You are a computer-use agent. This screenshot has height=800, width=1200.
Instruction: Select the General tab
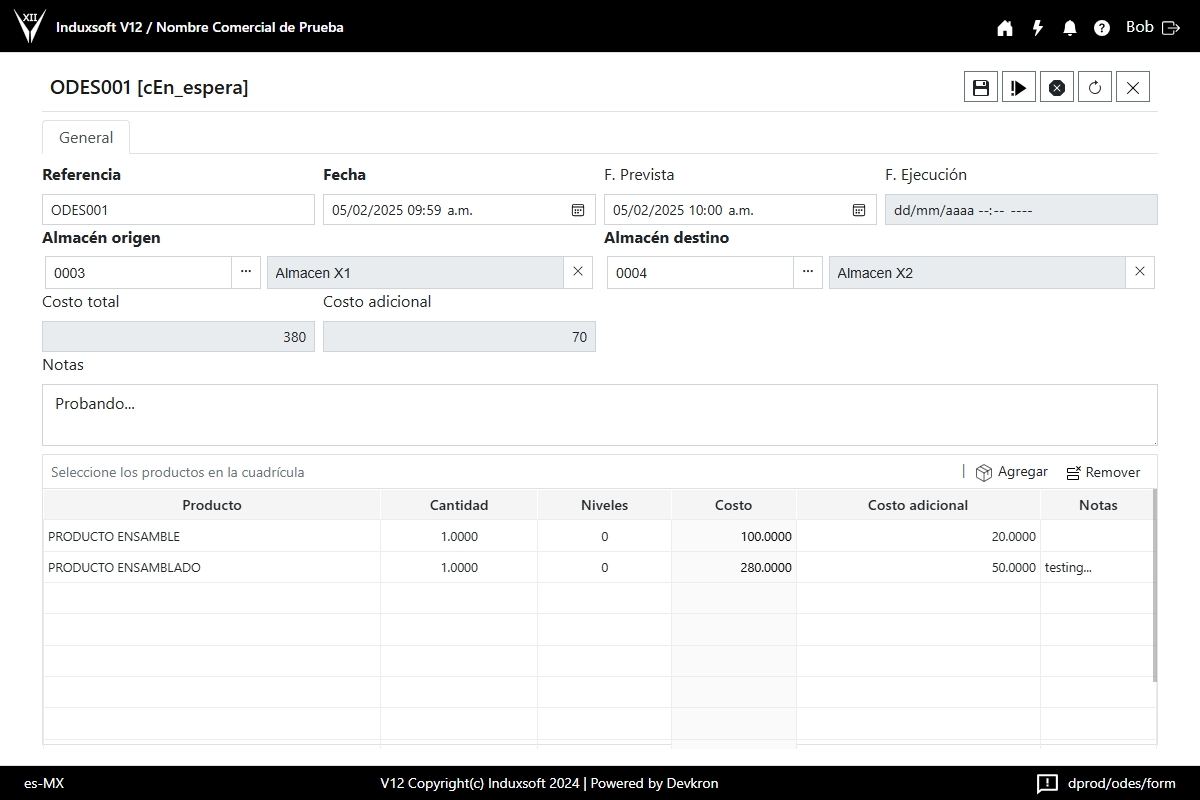(86, 138)
